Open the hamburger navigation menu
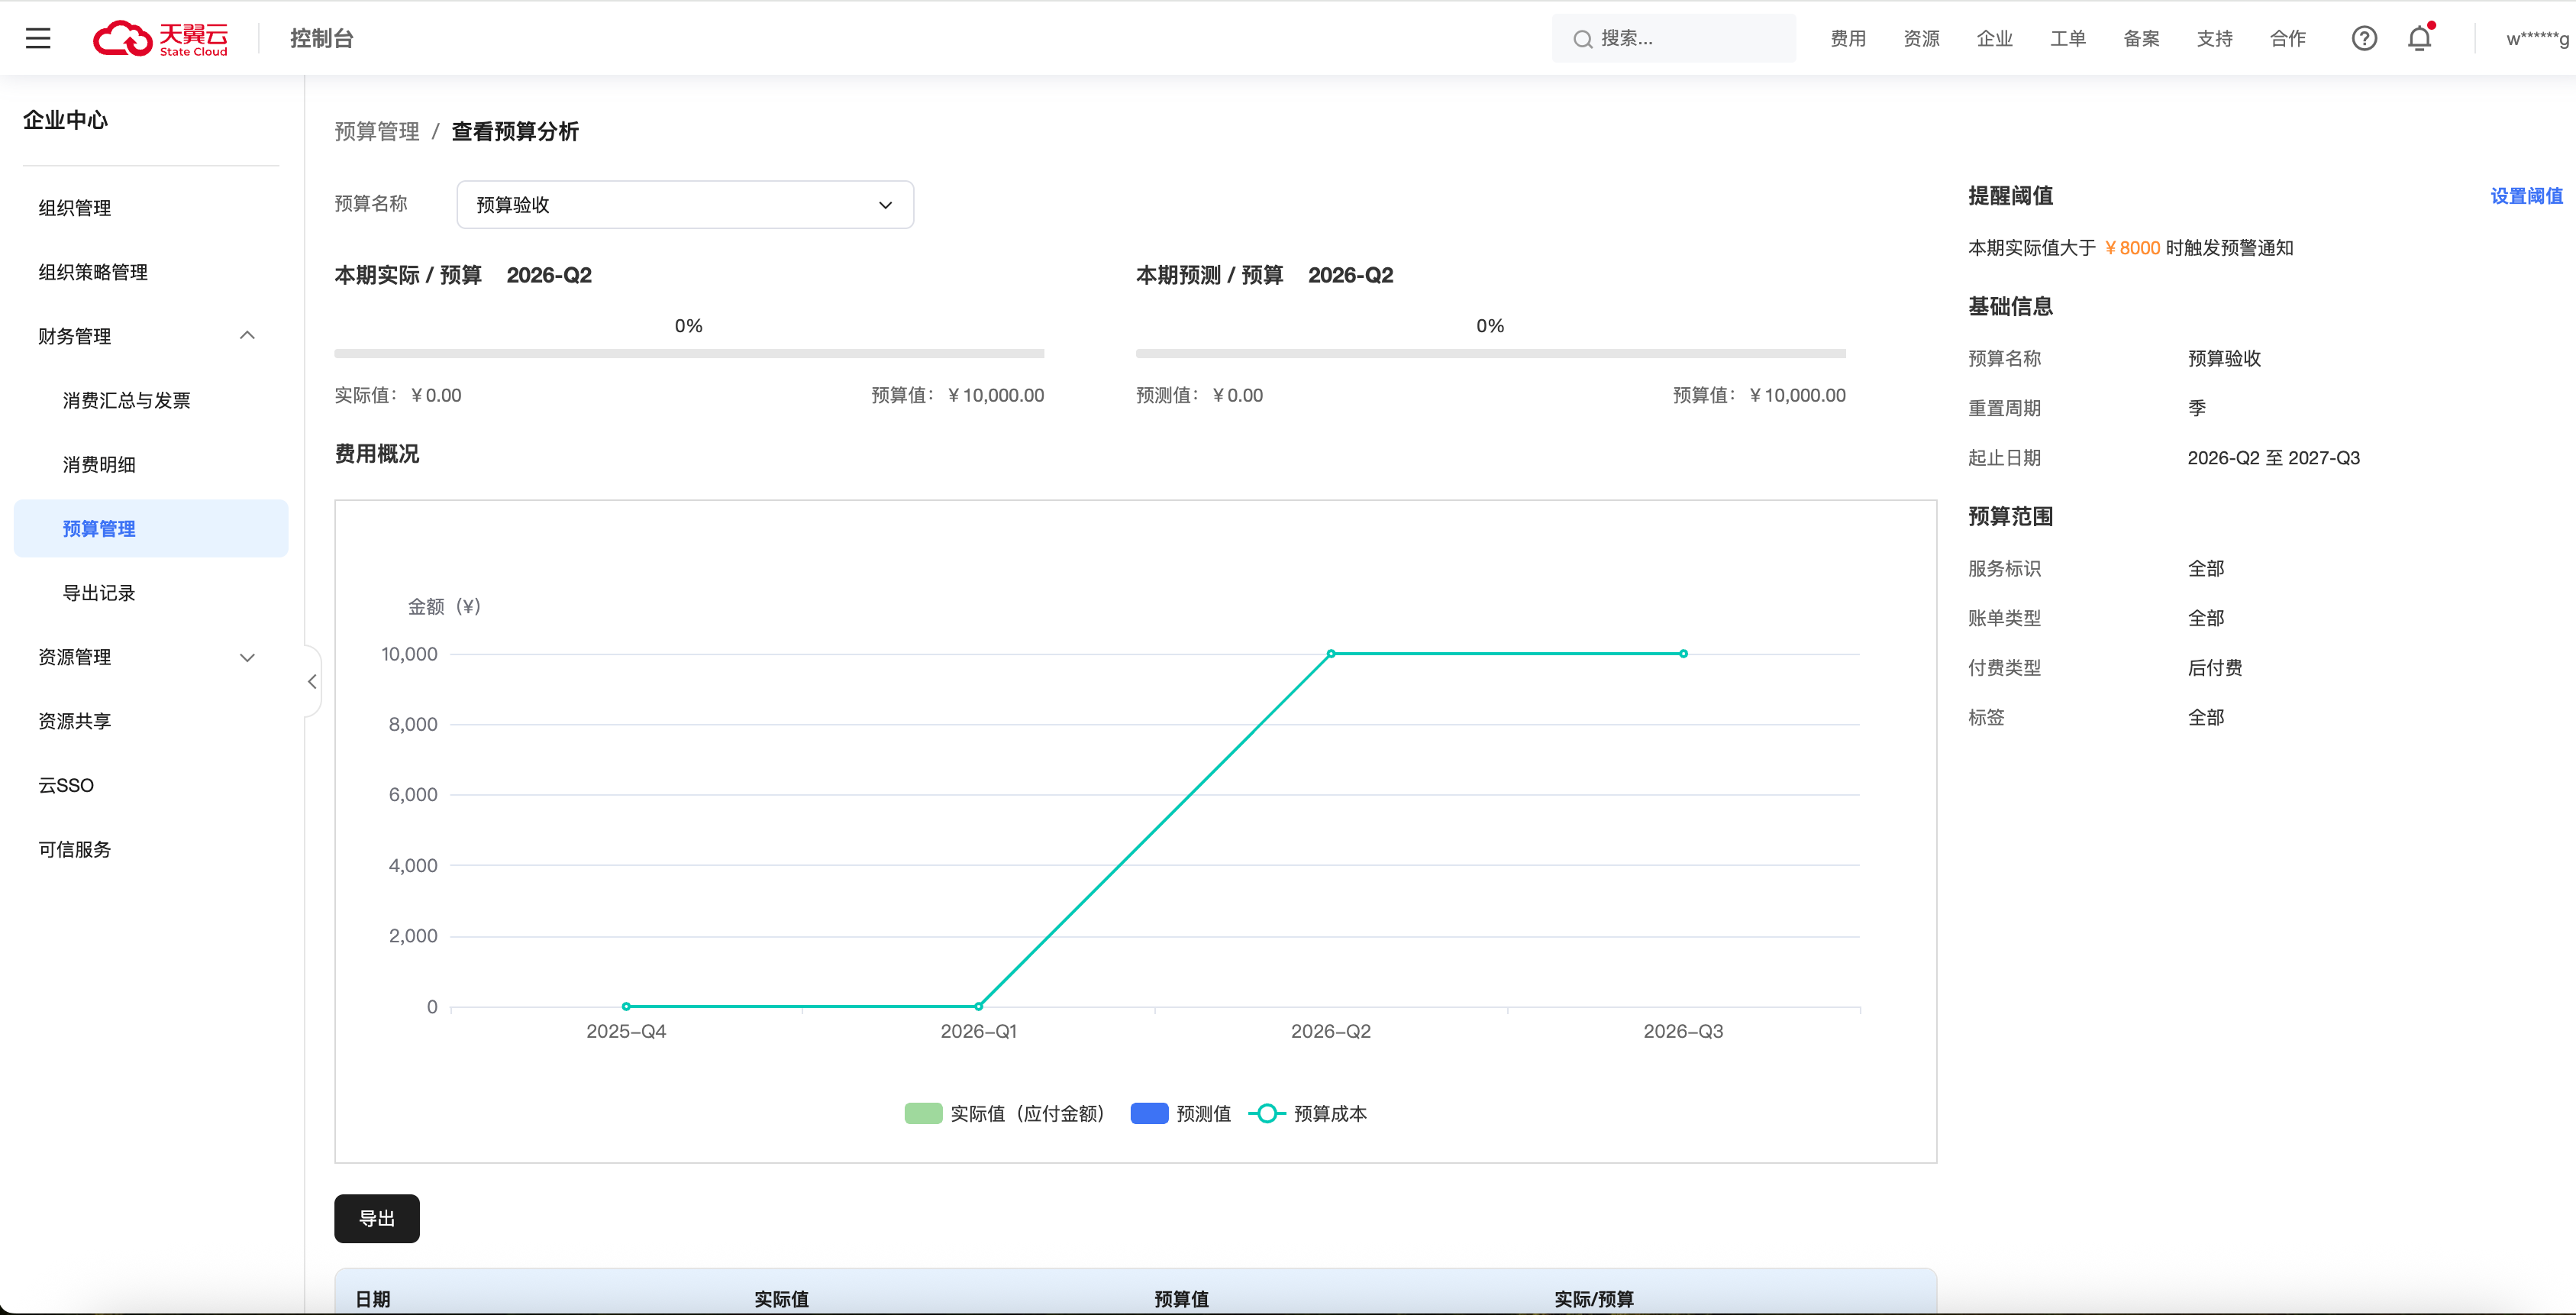2576x1315 pixels. (38, 38)
